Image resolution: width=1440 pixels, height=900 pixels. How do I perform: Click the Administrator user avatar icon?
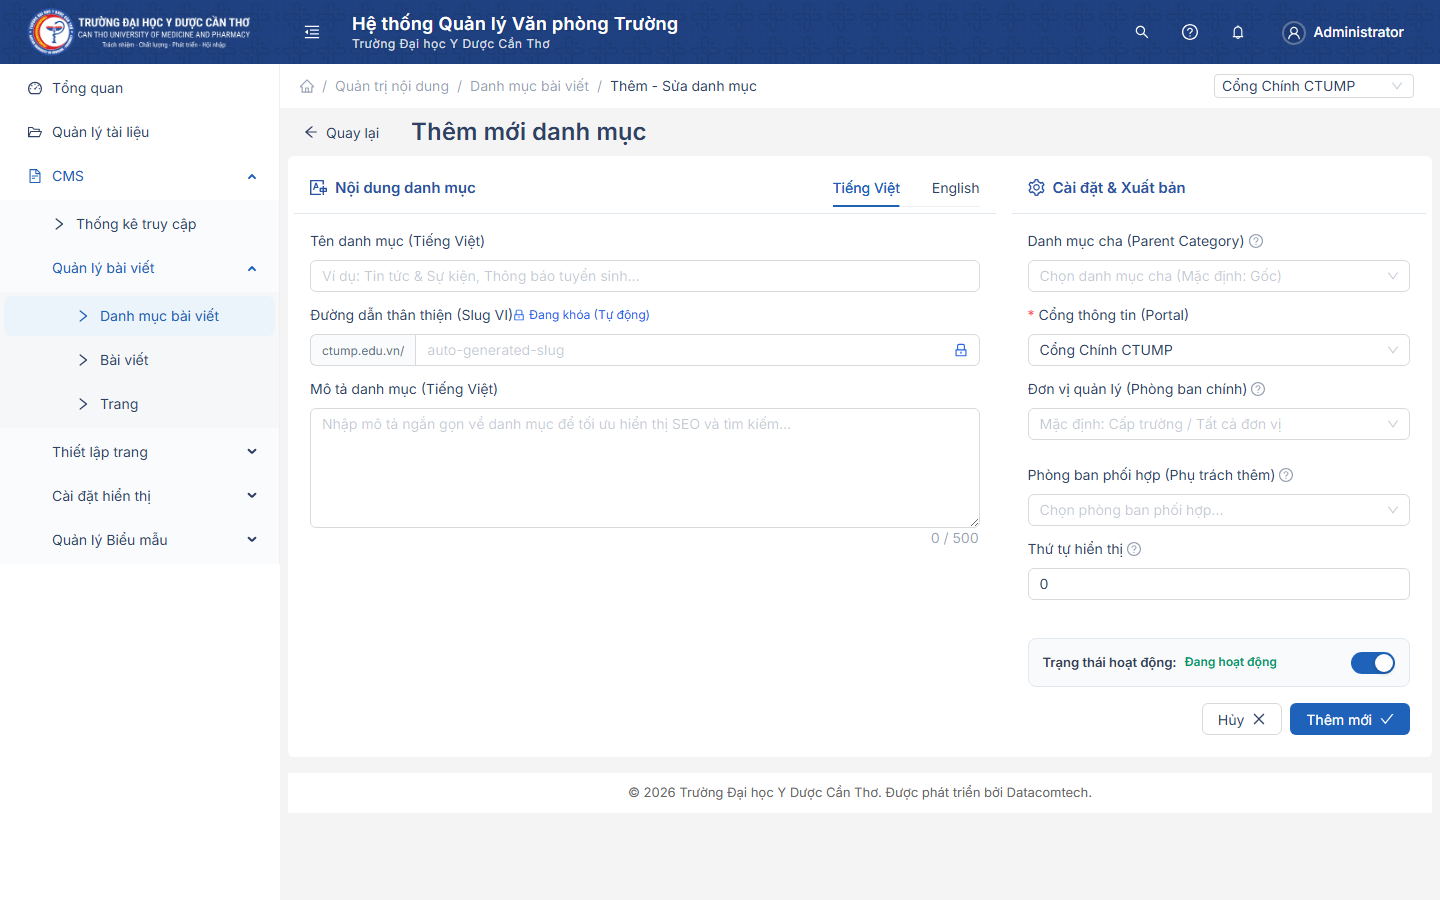click(1294, 33)
